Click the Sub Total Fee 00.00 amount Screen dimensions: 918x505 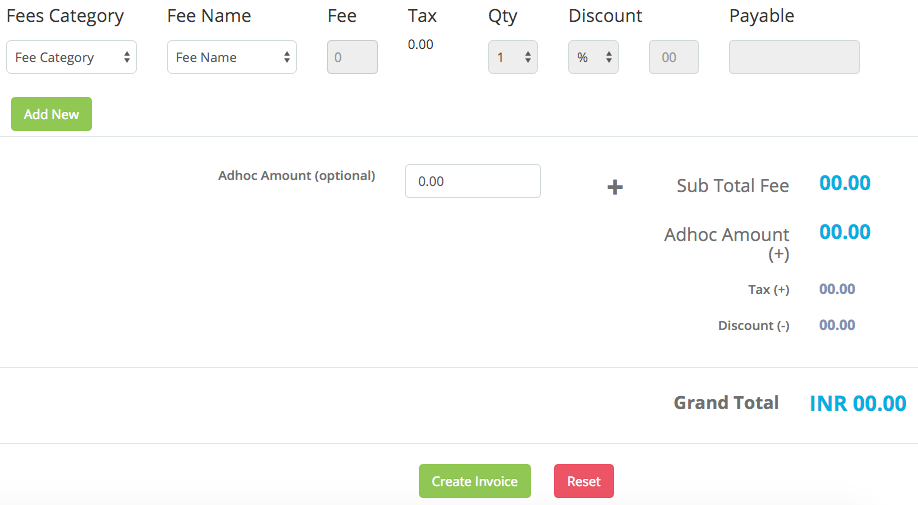pyautogui.click(x=845, y=183)
